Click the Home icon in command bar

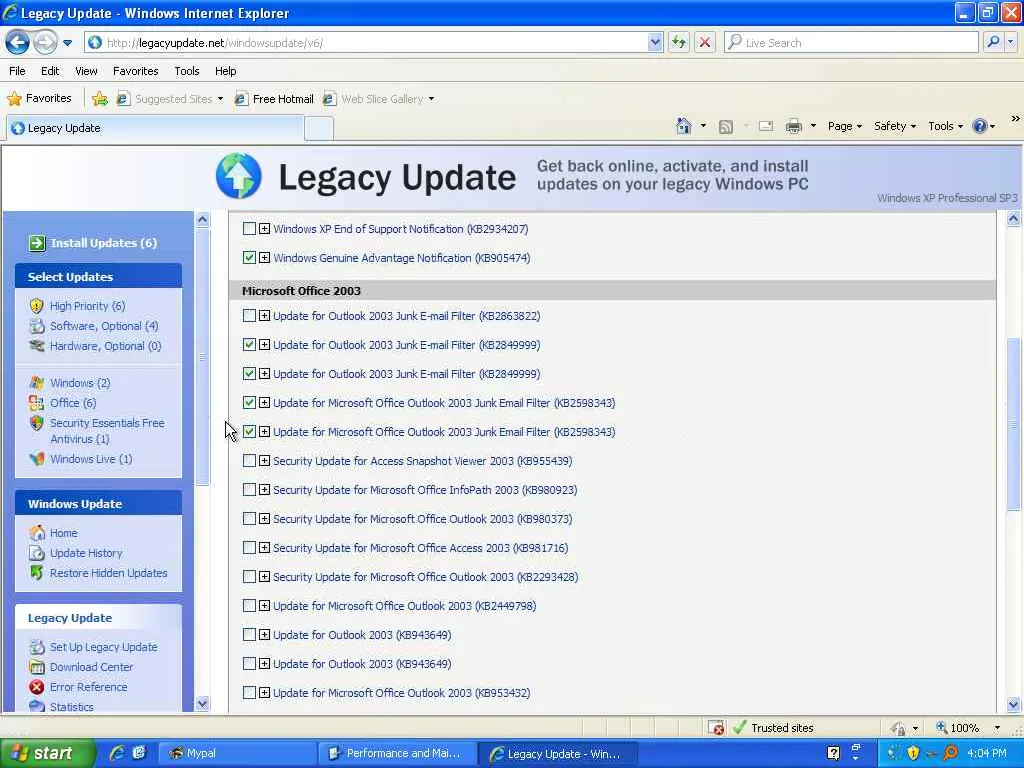coord(684,126)
